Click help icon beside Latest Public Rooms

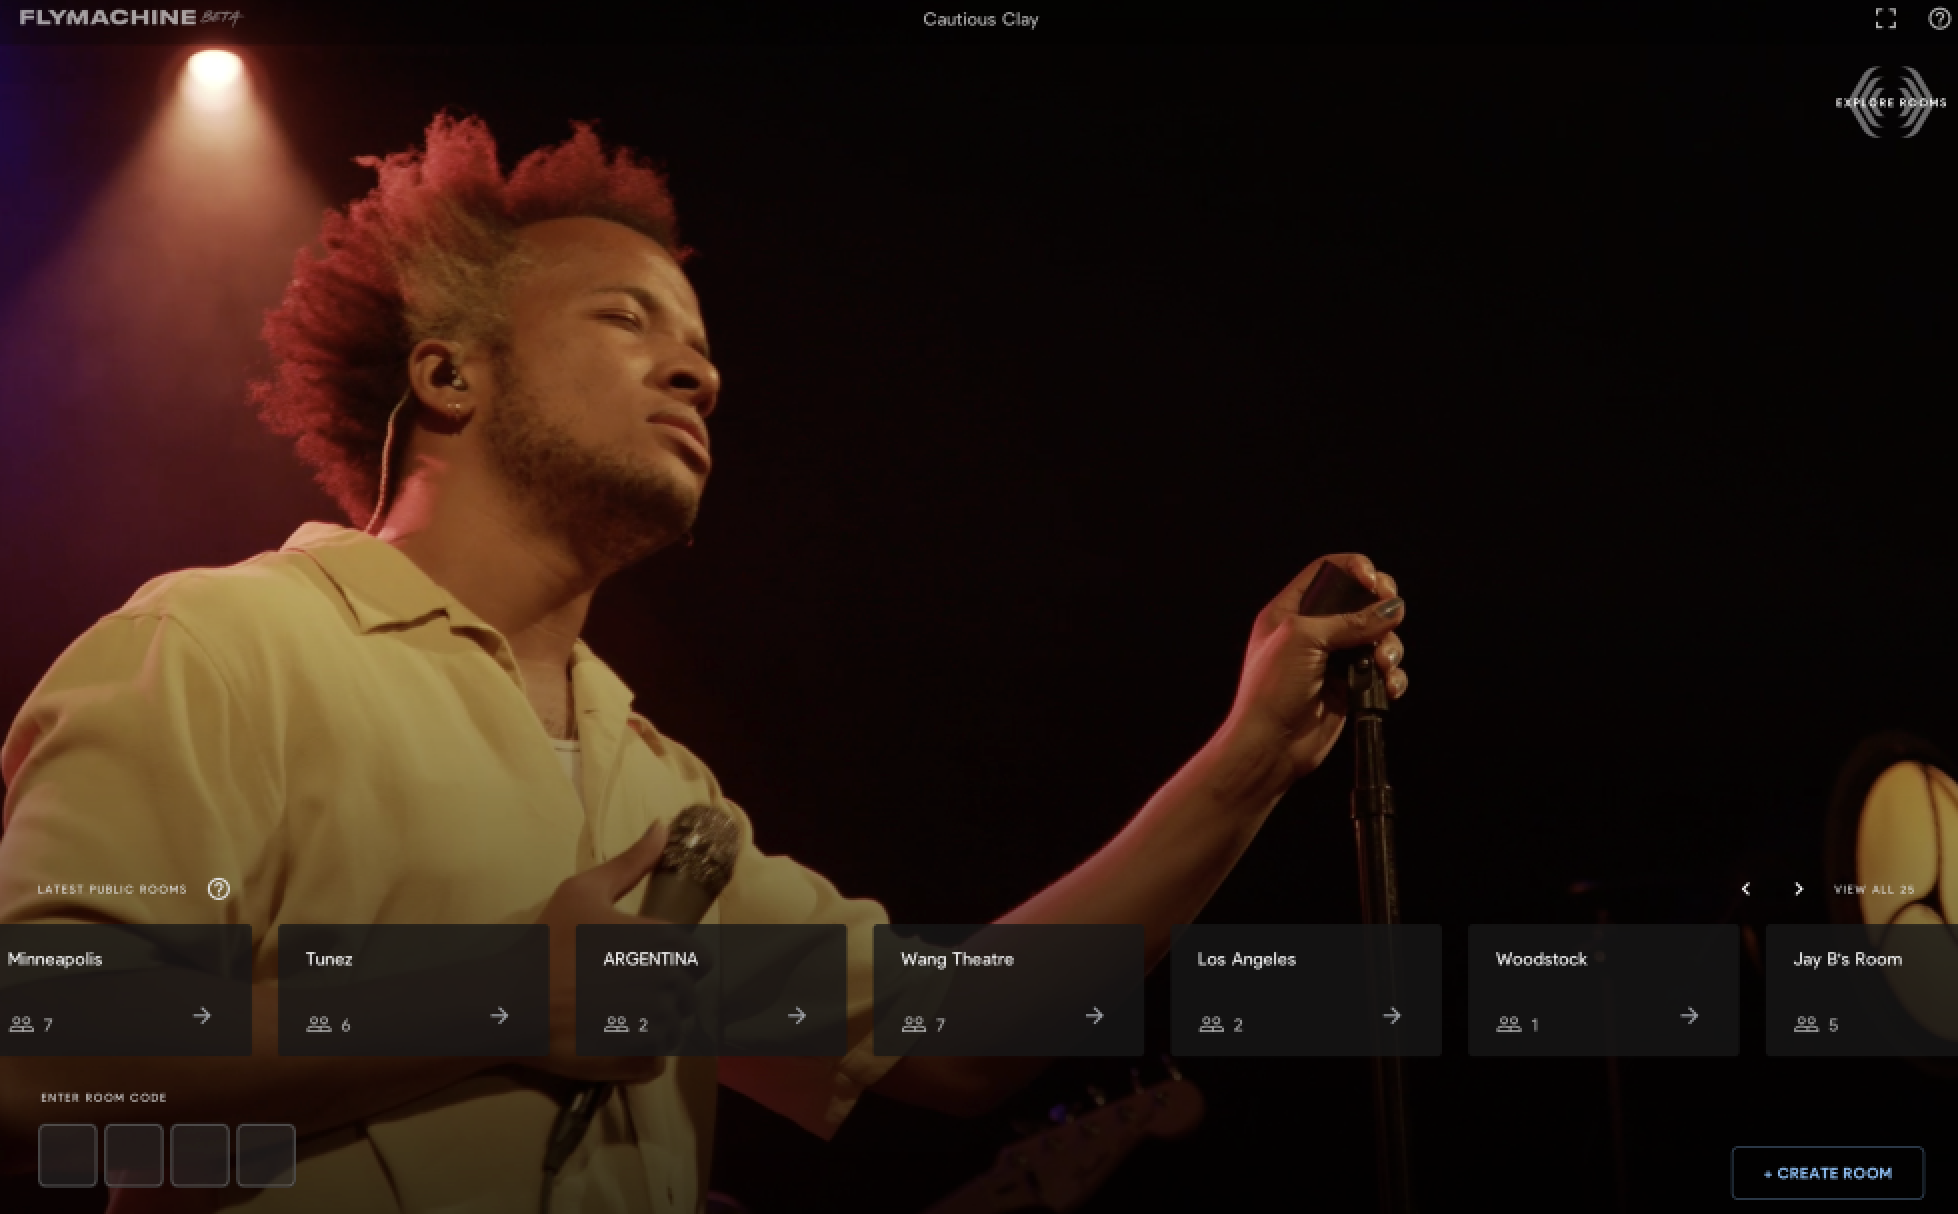click(219, 889)
